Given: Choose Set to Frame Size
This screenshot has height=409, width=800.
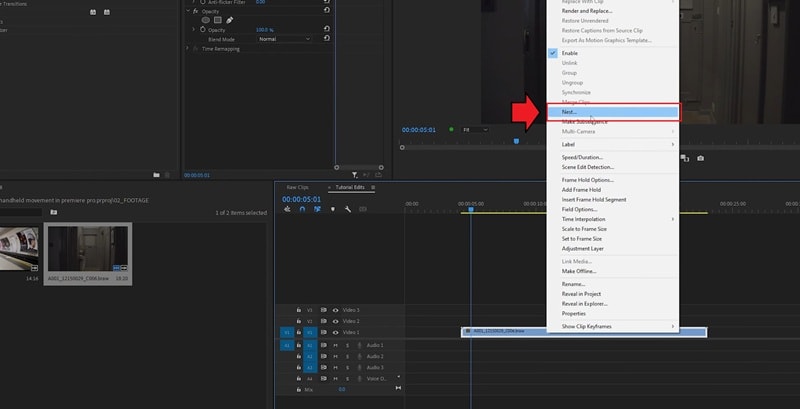Looking at the screenshot, I should point(612,239).
